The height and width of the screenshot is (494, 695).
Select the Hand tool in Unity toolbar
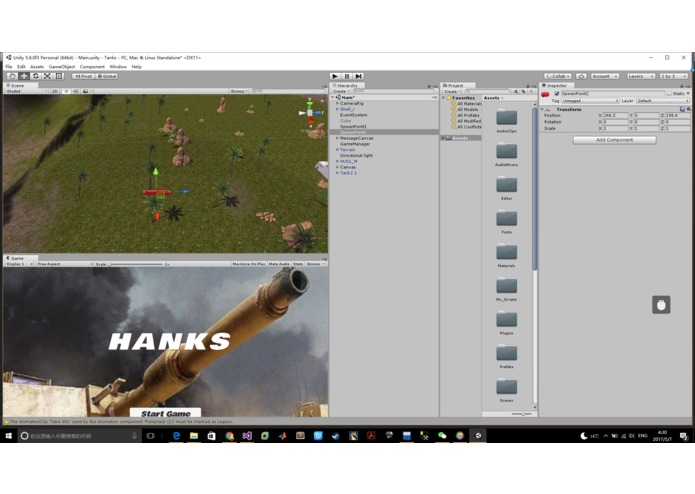[x=12, y=76]
